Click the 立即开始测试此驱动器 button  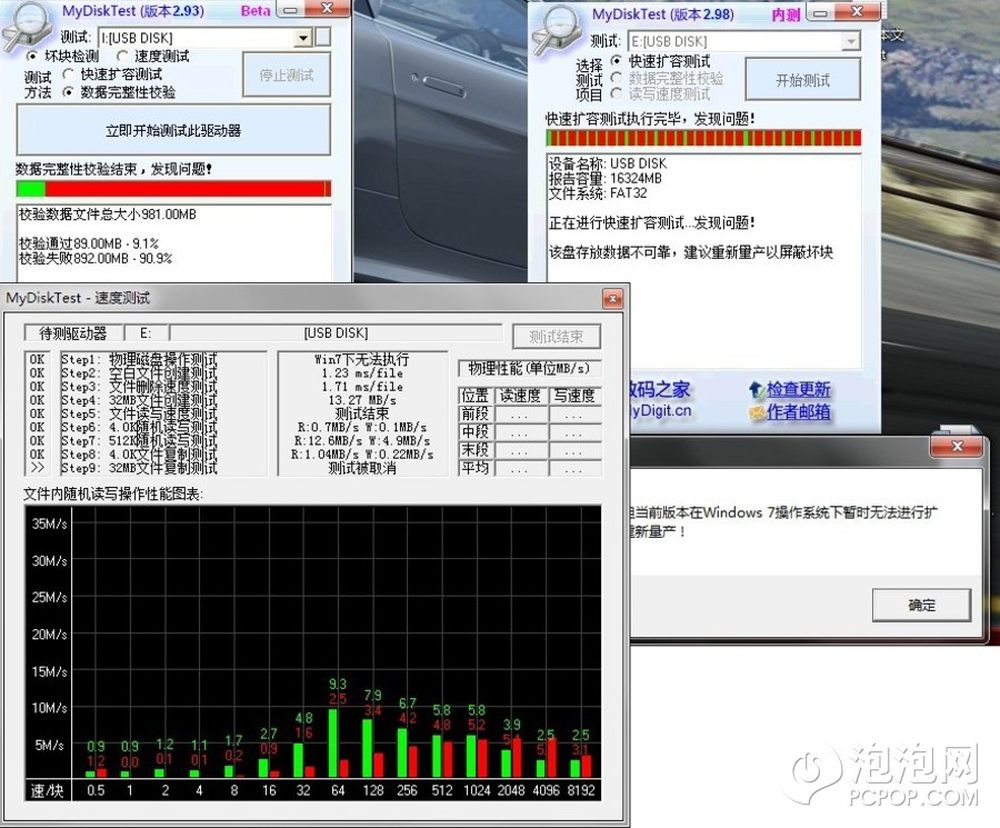coord(173,131)
